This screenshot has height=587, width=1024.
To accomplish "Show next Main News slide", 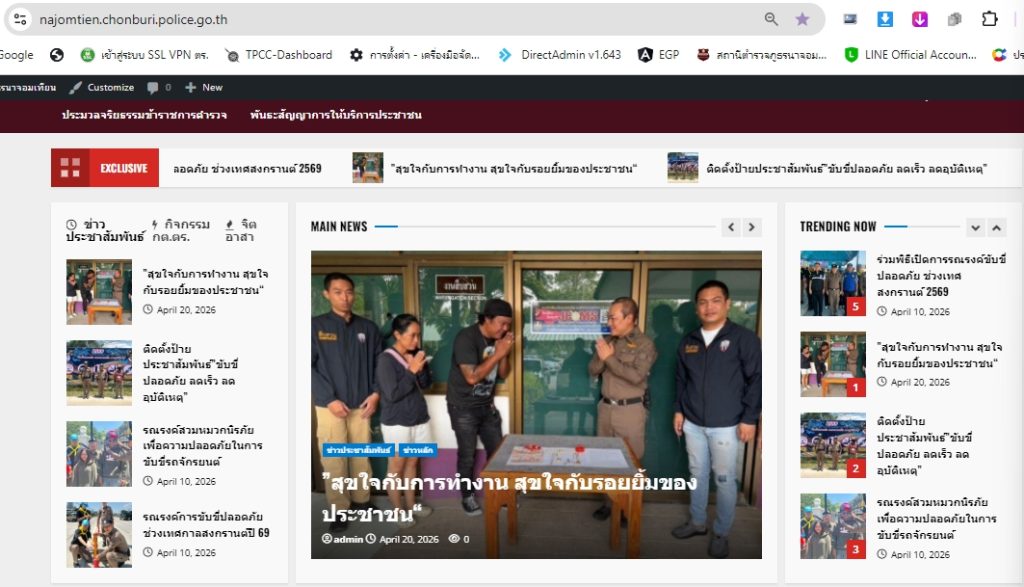I will click(x=752, y=227).
